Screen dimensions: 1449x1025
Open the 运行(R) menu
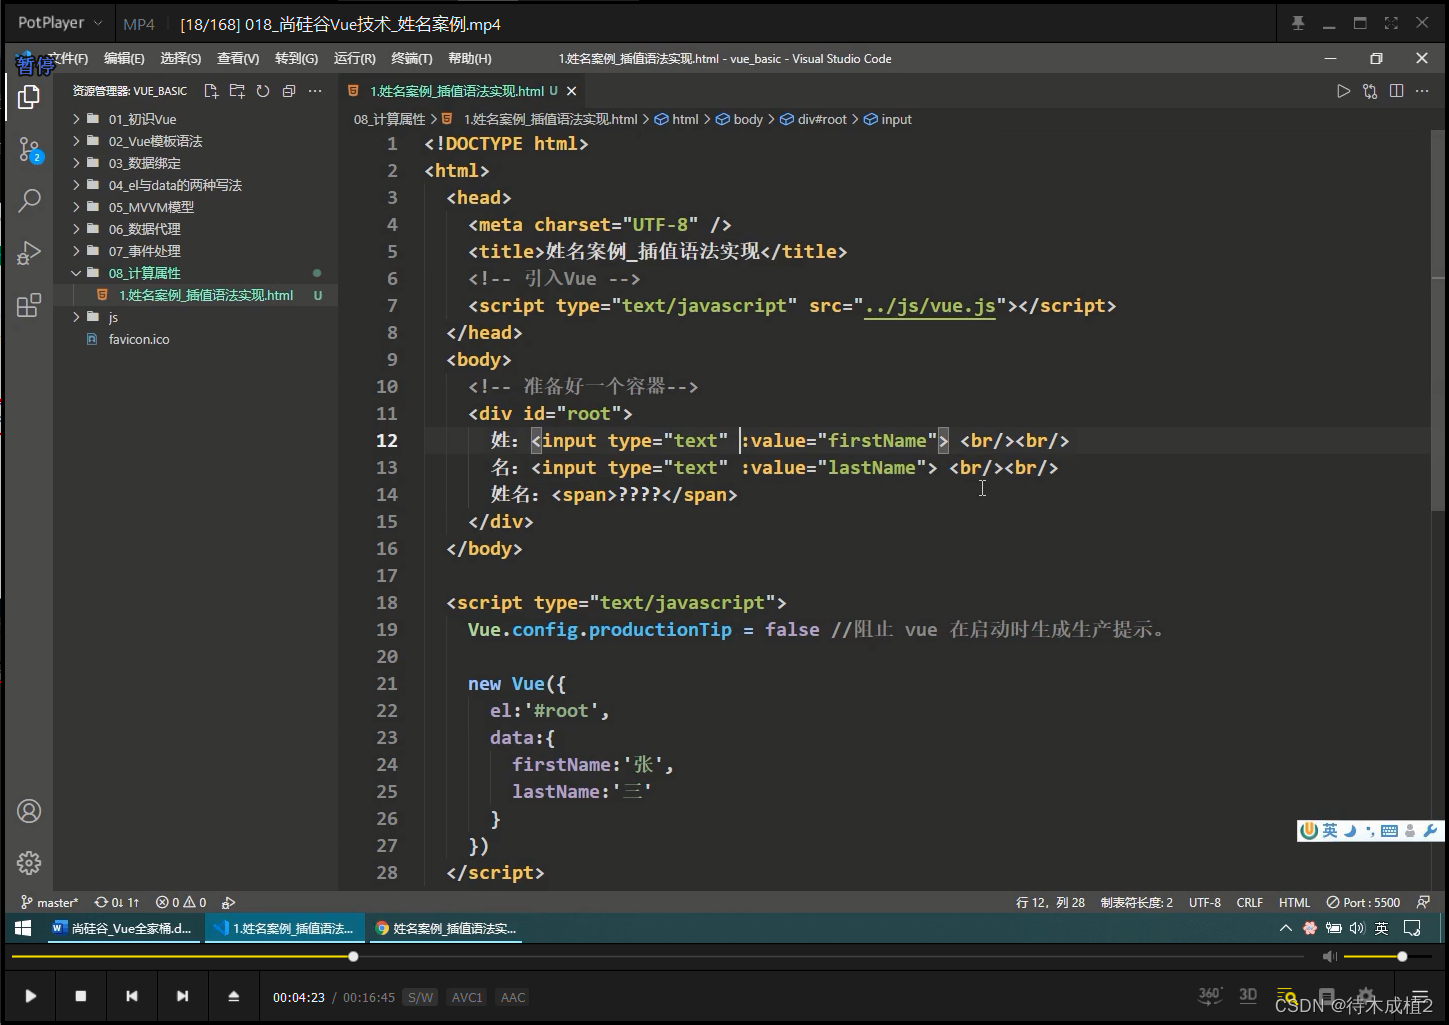(355, 59)
